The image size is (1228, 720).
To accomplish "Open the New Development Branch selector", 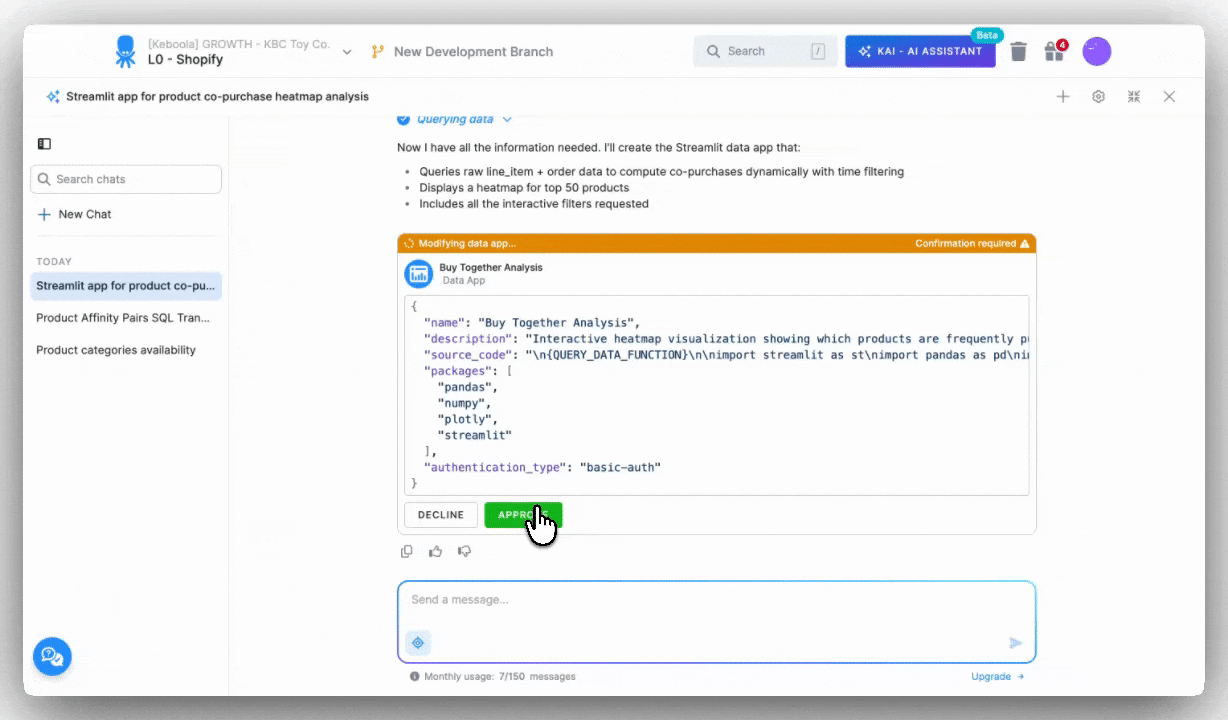I will coord(462,52).
